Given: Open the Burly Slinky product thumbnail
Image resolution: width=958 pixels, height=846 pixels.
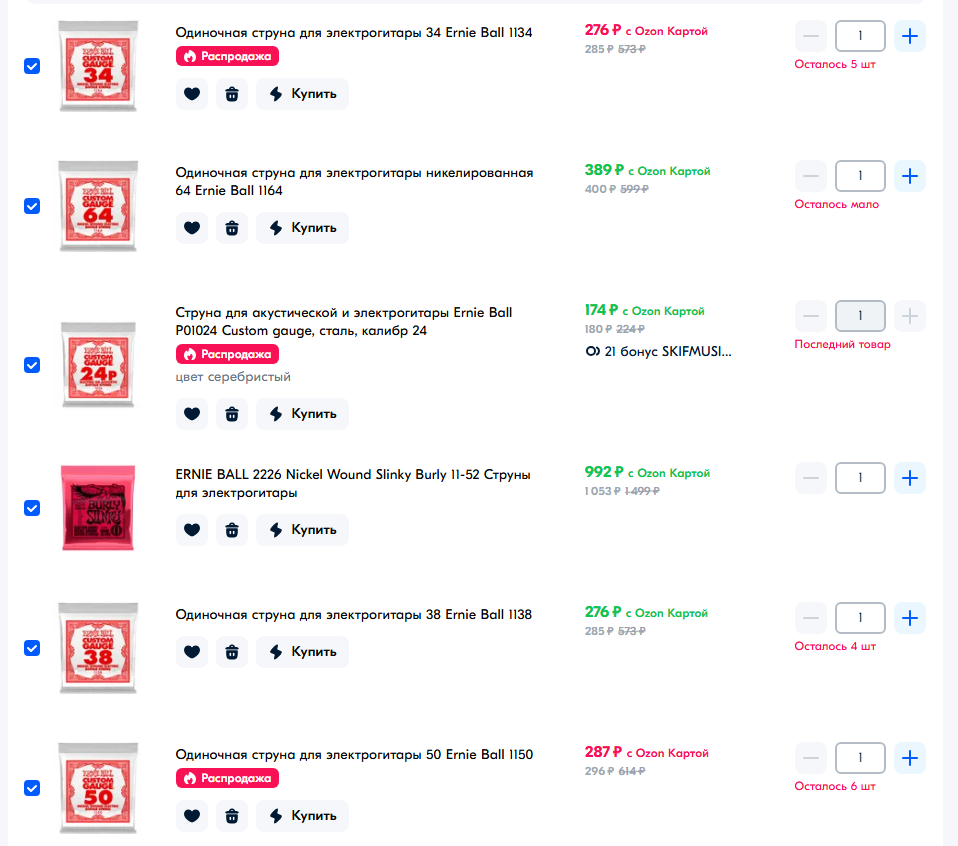Looking at the screenshot, I should click(98, 508).
